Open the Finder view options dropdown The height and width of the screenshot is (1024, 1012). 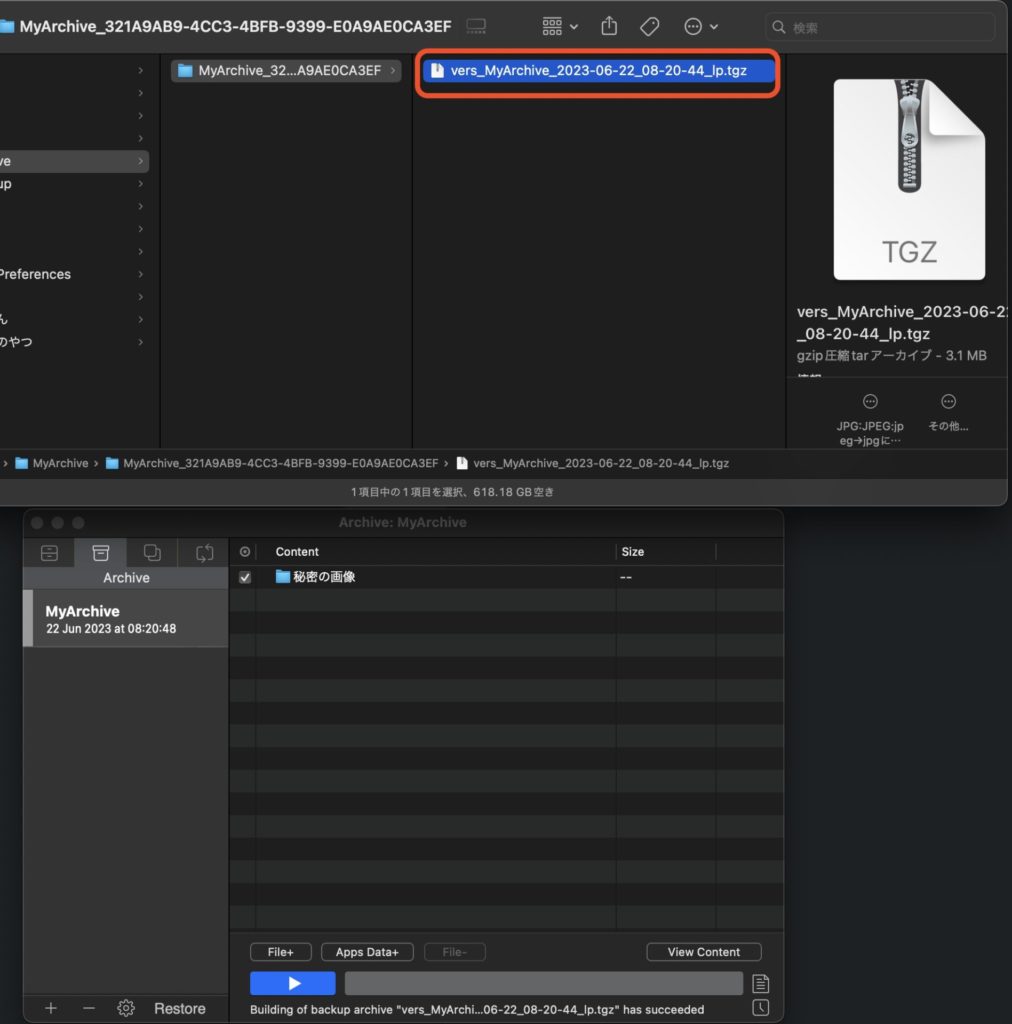click(x=558, y=26)
